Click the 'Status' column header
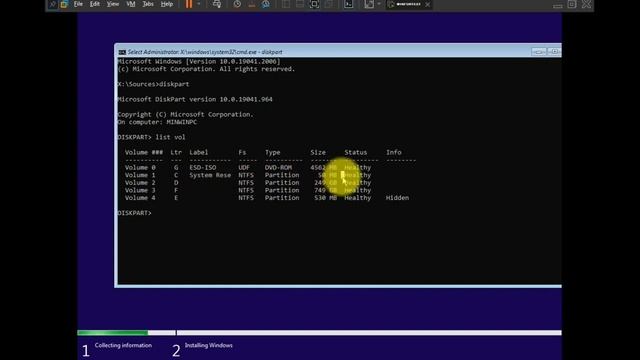 356,152
